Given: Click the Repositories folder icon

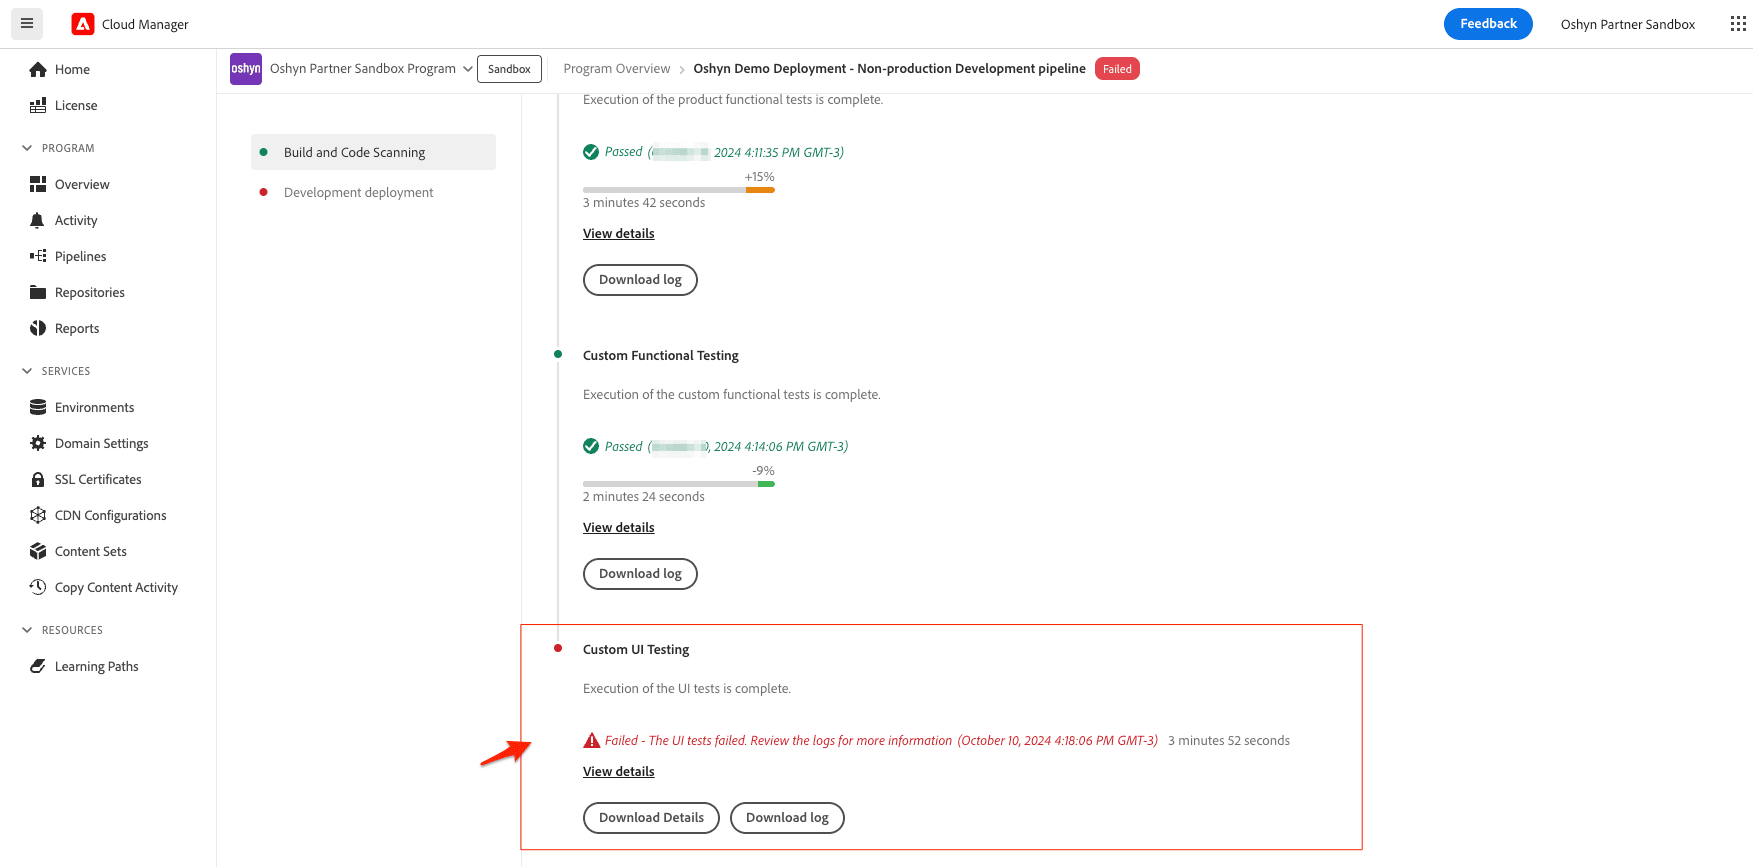Looking at the screenshot, I should (38, 292).
